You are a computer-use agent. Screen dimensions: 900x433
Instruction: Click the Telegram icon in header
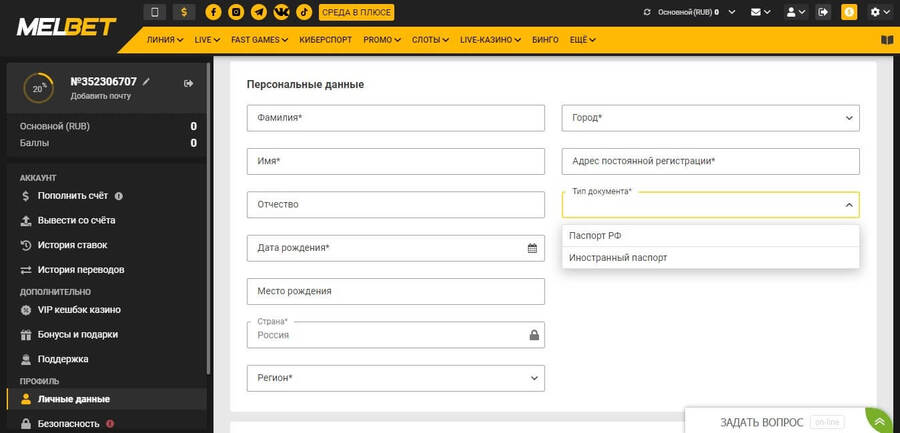[259, 12]
